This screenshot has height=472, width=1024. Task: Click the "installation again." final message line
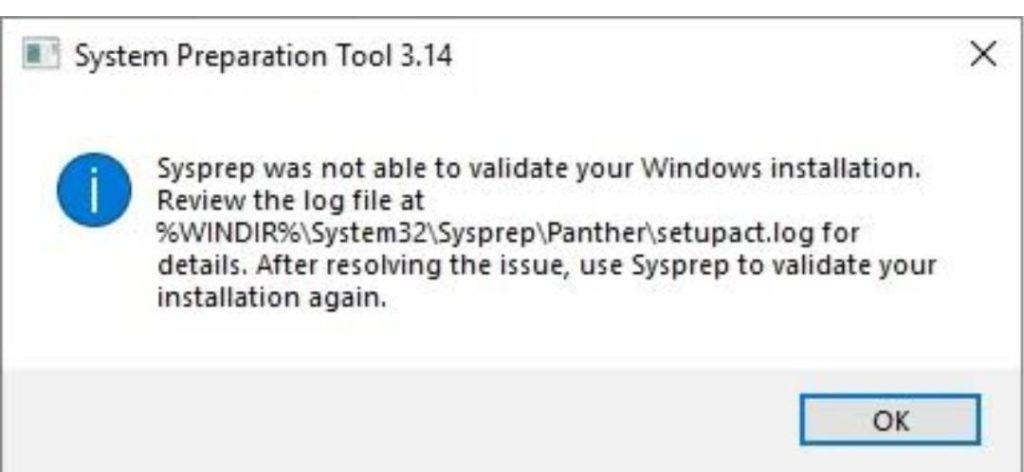pos(270,298)
